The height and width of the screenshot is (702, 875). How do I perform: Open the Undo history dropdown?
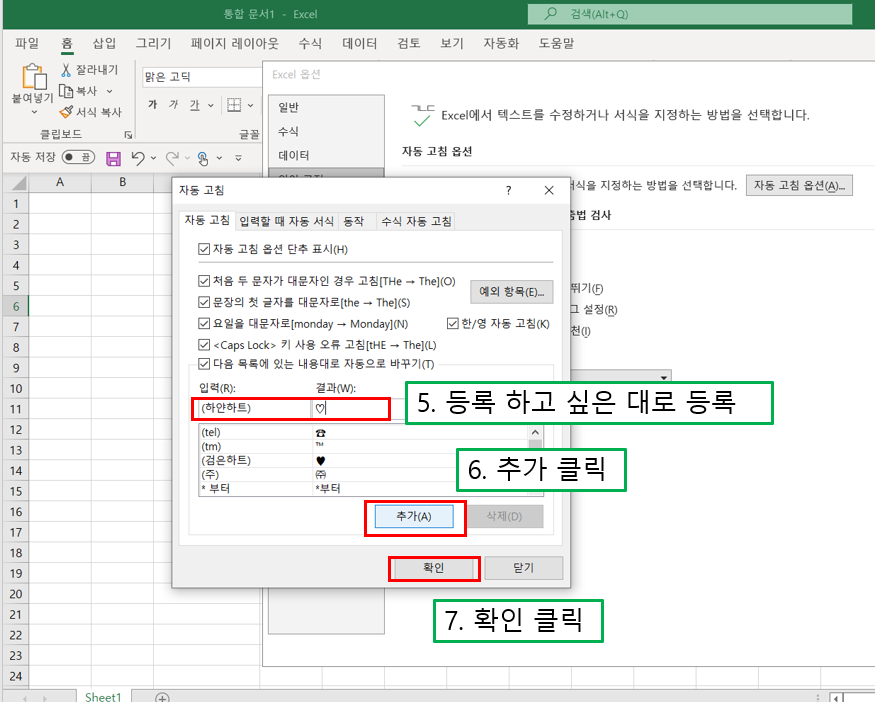click(153, 158)
